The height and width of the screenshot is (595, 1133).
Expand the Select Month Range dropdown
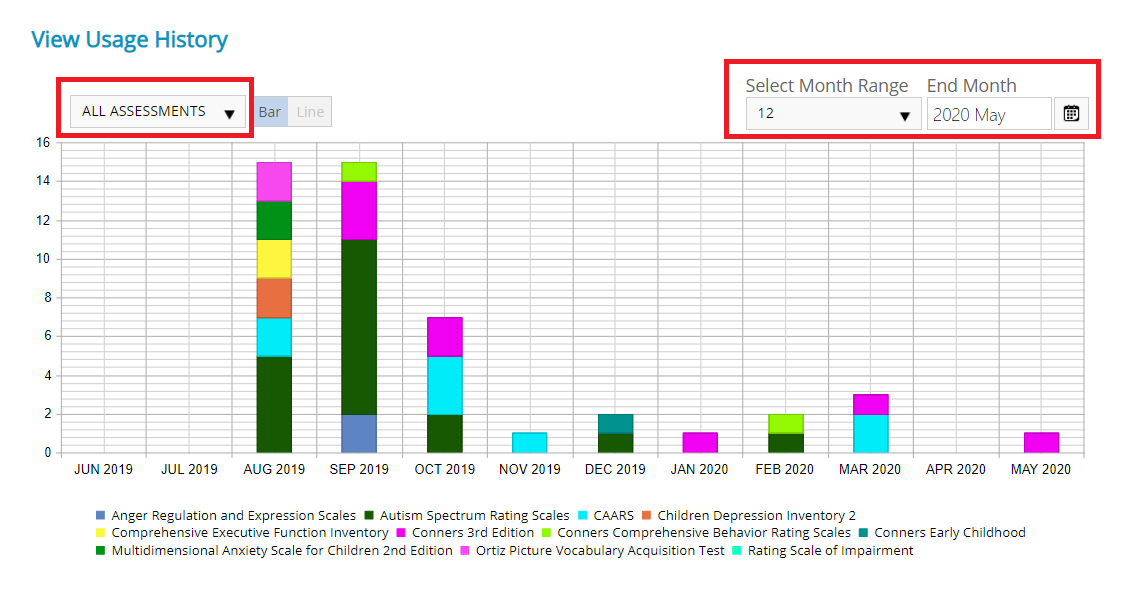click(x=833, y=114)
